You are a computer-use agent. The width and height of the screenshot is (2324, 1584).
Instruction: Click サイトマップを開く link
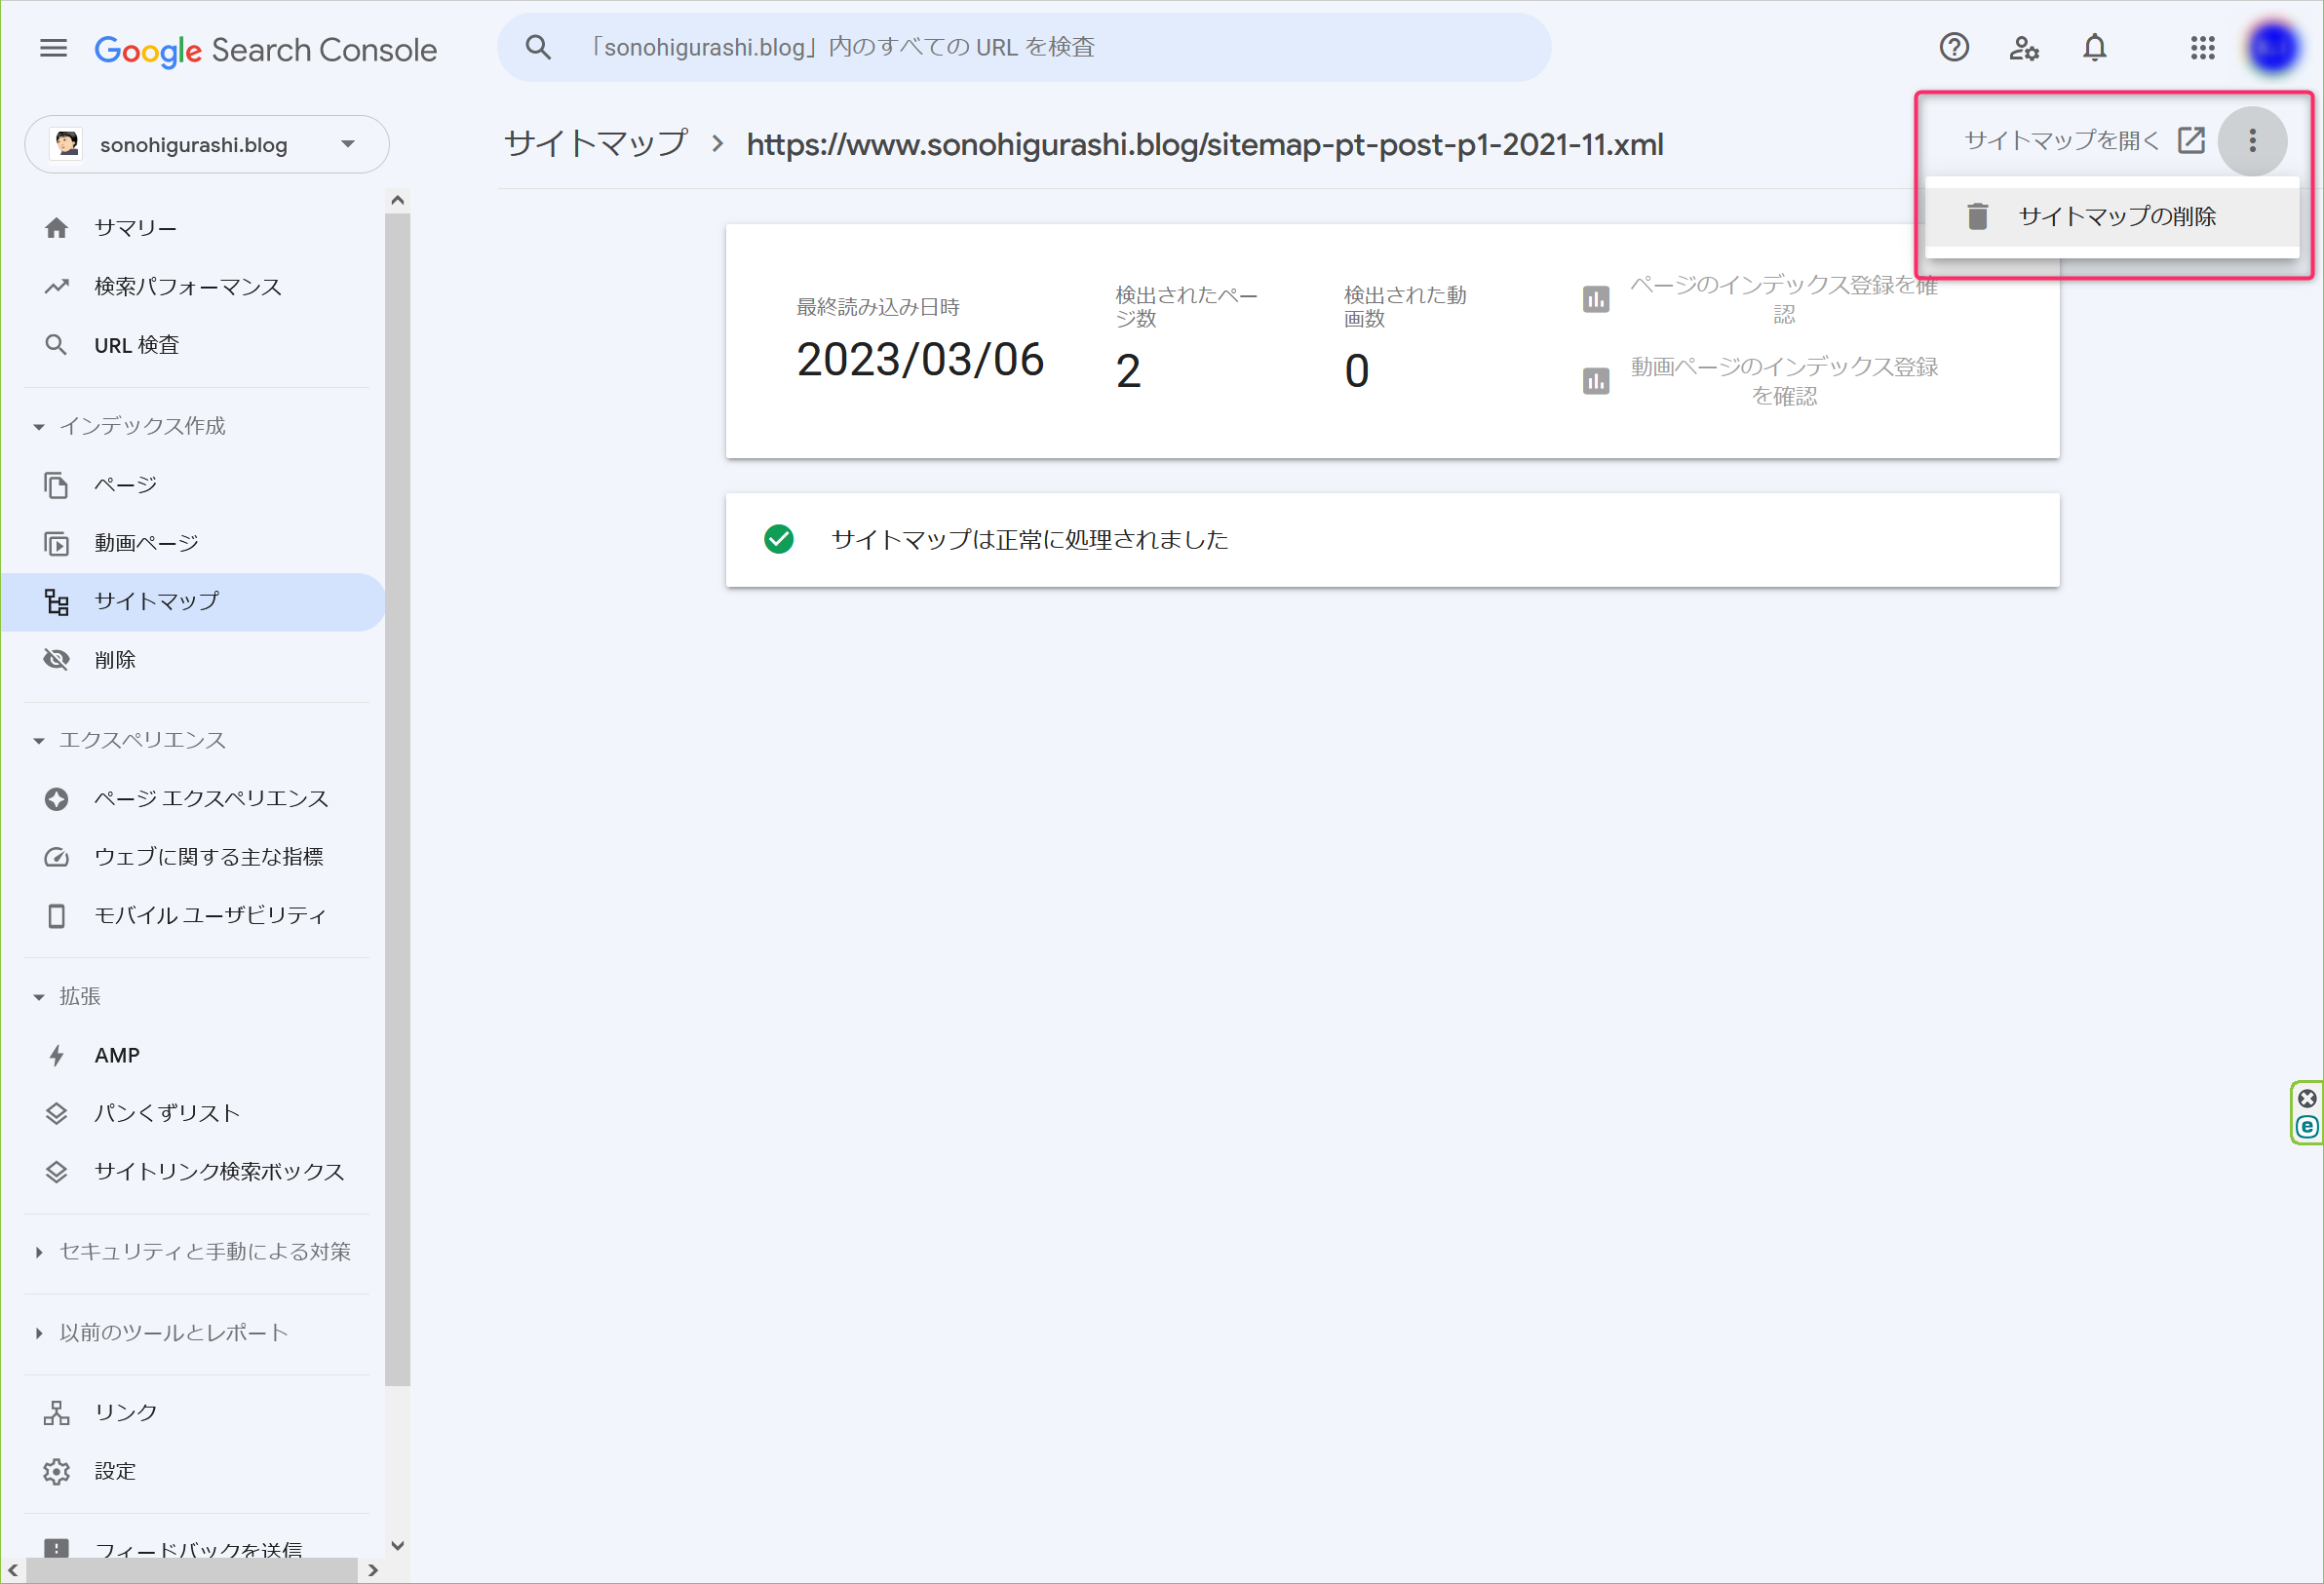[2060, 140]
